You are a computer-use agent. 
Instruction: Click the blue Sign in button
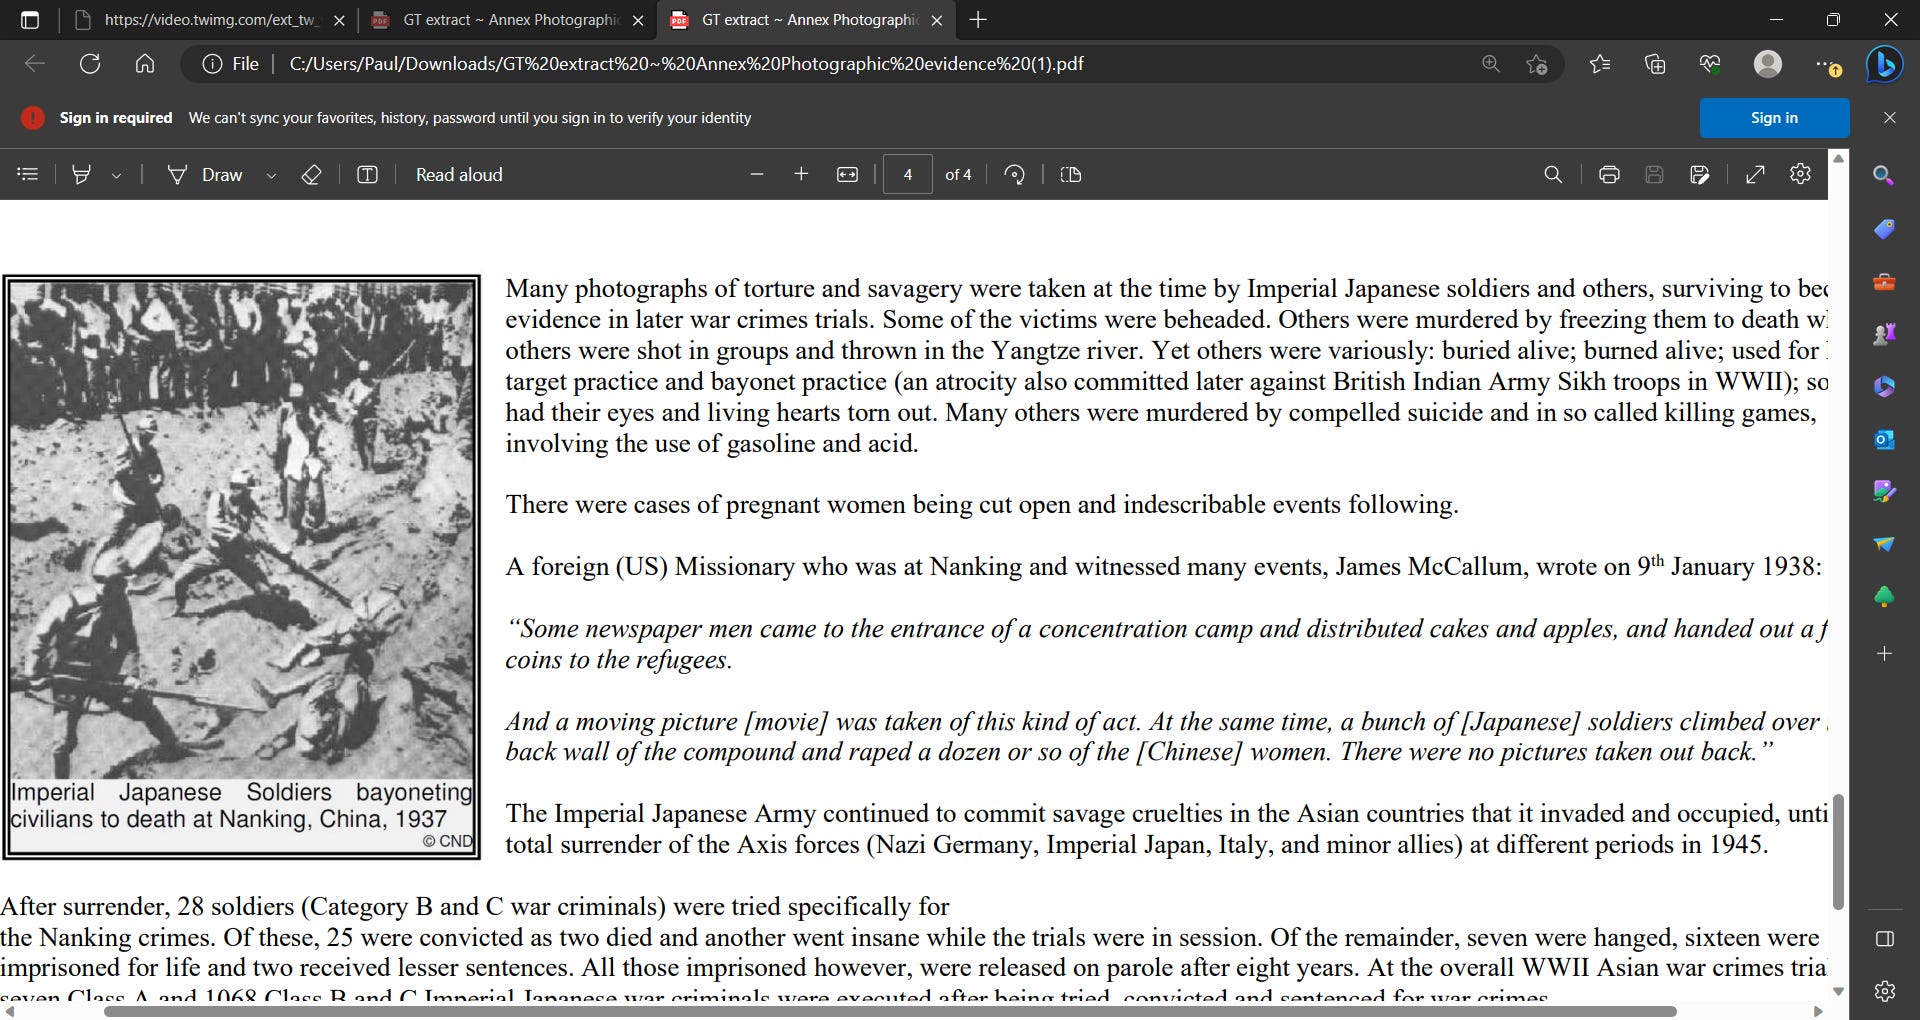[x=1774, y=118]
